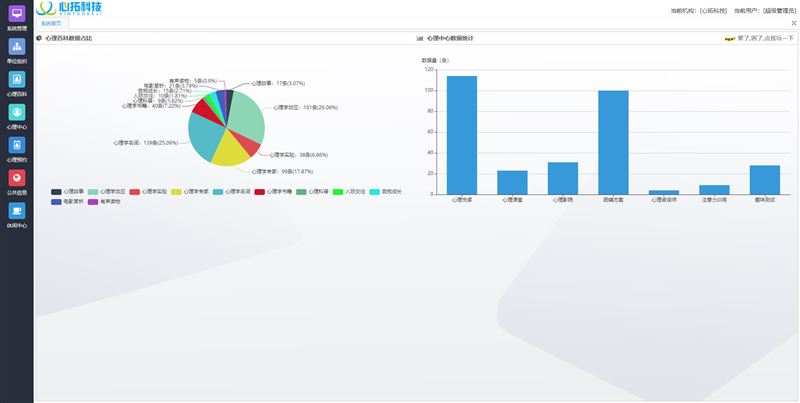This screenshot has width=800, height=403.
Task: Toggle 心理学效应 legend series visibility
Action: click(x=105, y=191)
